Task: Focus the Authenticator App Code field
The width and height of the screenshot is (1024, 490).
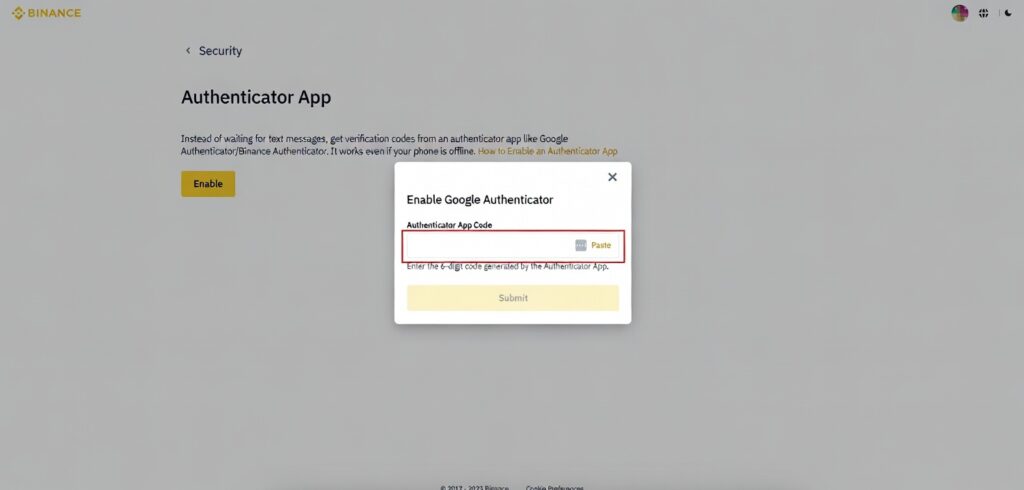Action: click(x=513, y=246)
